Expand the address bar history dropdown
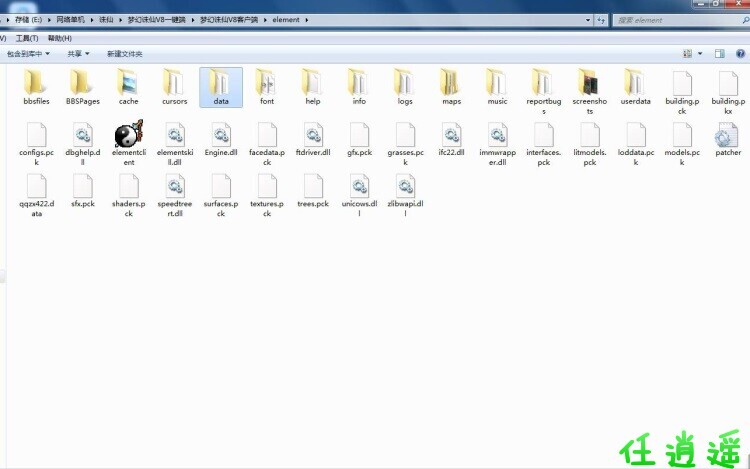Viewport: 750px width, 469px height. click(x=587, y=19)
